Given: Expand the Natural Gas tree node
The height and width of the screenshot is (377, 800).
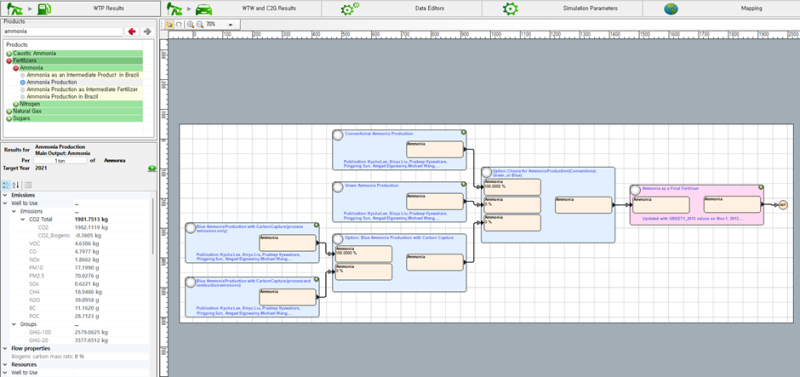Looking at the screenshot, I should pyautogui.click(x=9, y=111).
